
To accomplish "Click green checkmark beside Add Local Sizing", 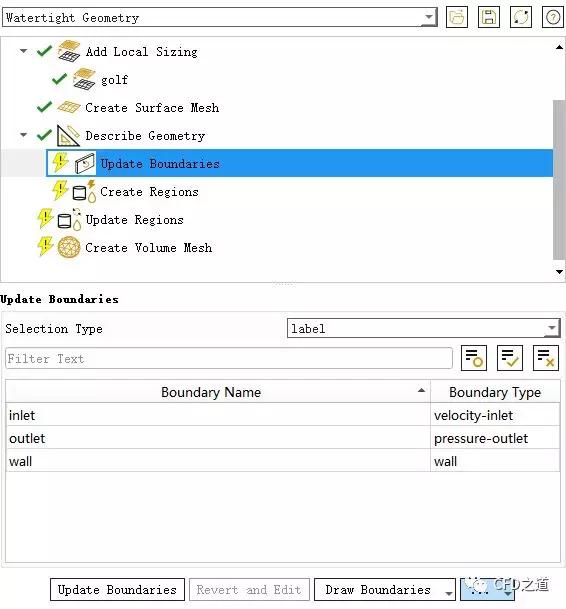I will pos(44,51).
